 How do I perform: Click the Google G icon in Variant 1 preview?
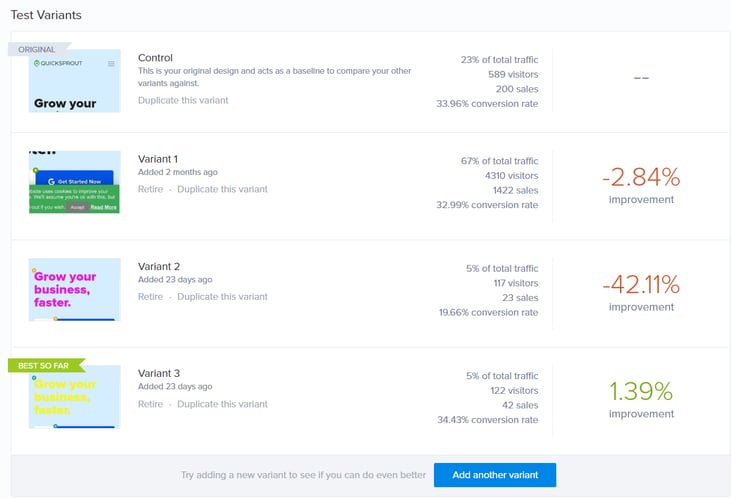click(x=49, y=182)
